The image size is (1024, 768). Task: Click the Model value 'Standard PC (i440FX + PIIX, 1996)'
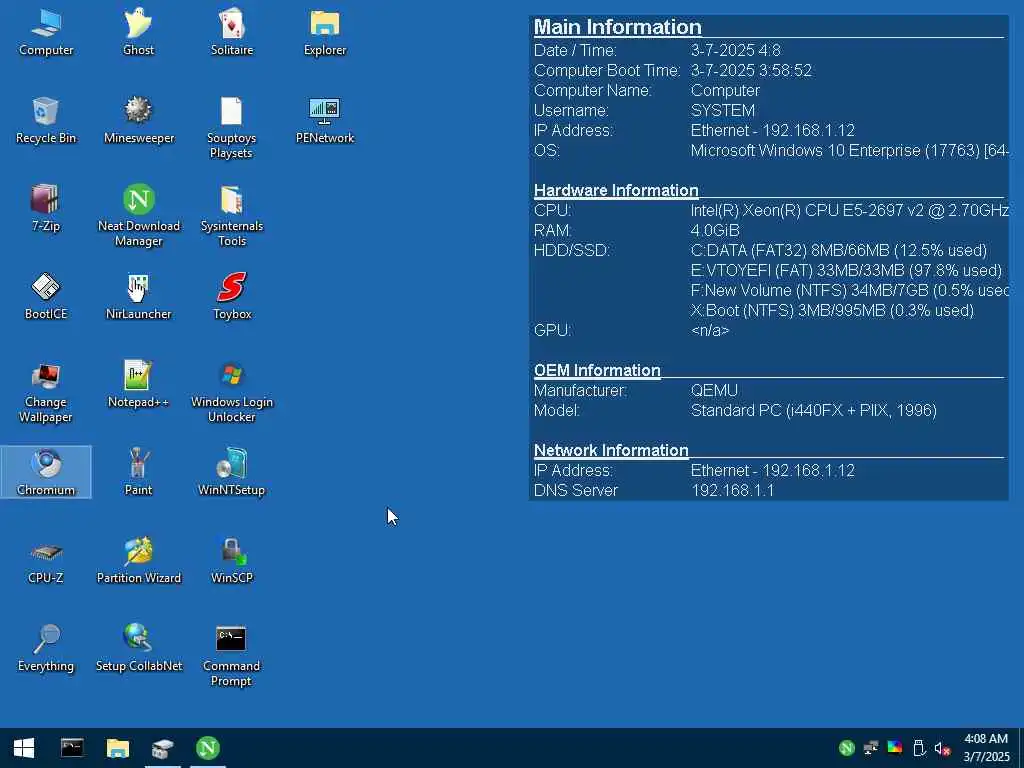pos(814,410)
